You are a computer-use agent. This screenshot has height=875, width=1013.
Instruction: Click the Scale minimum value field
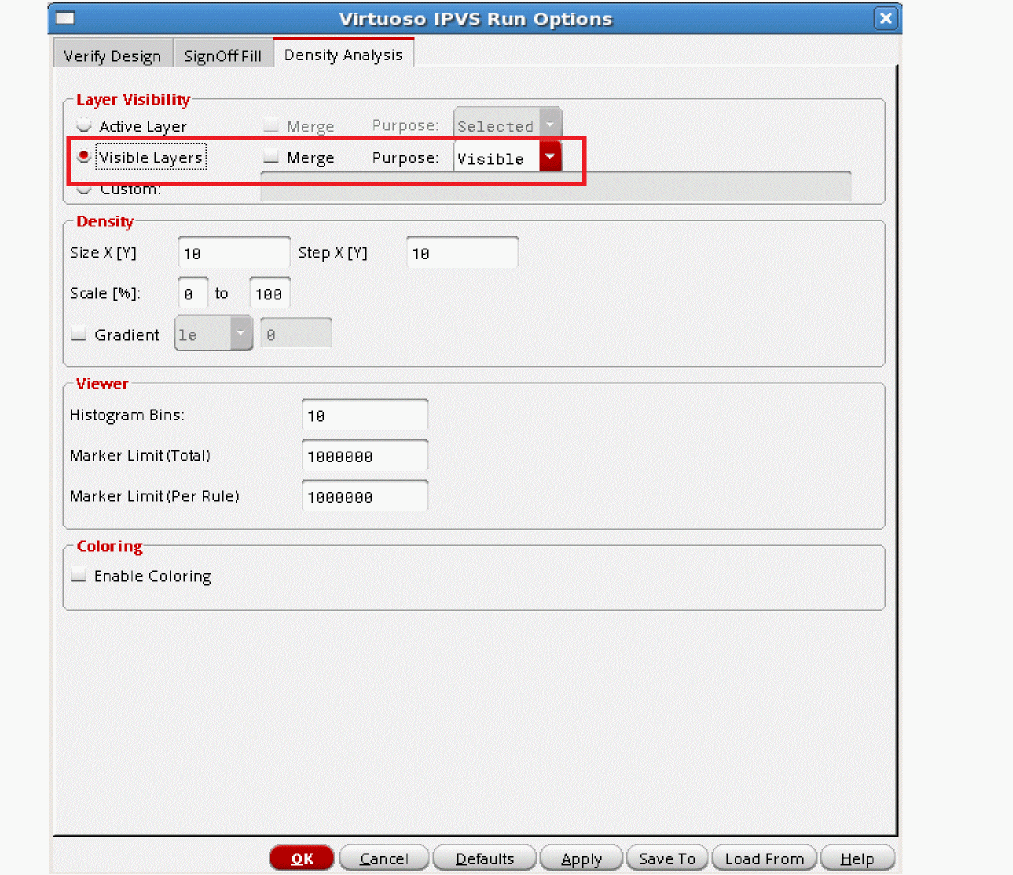click(x=193, y=293)
